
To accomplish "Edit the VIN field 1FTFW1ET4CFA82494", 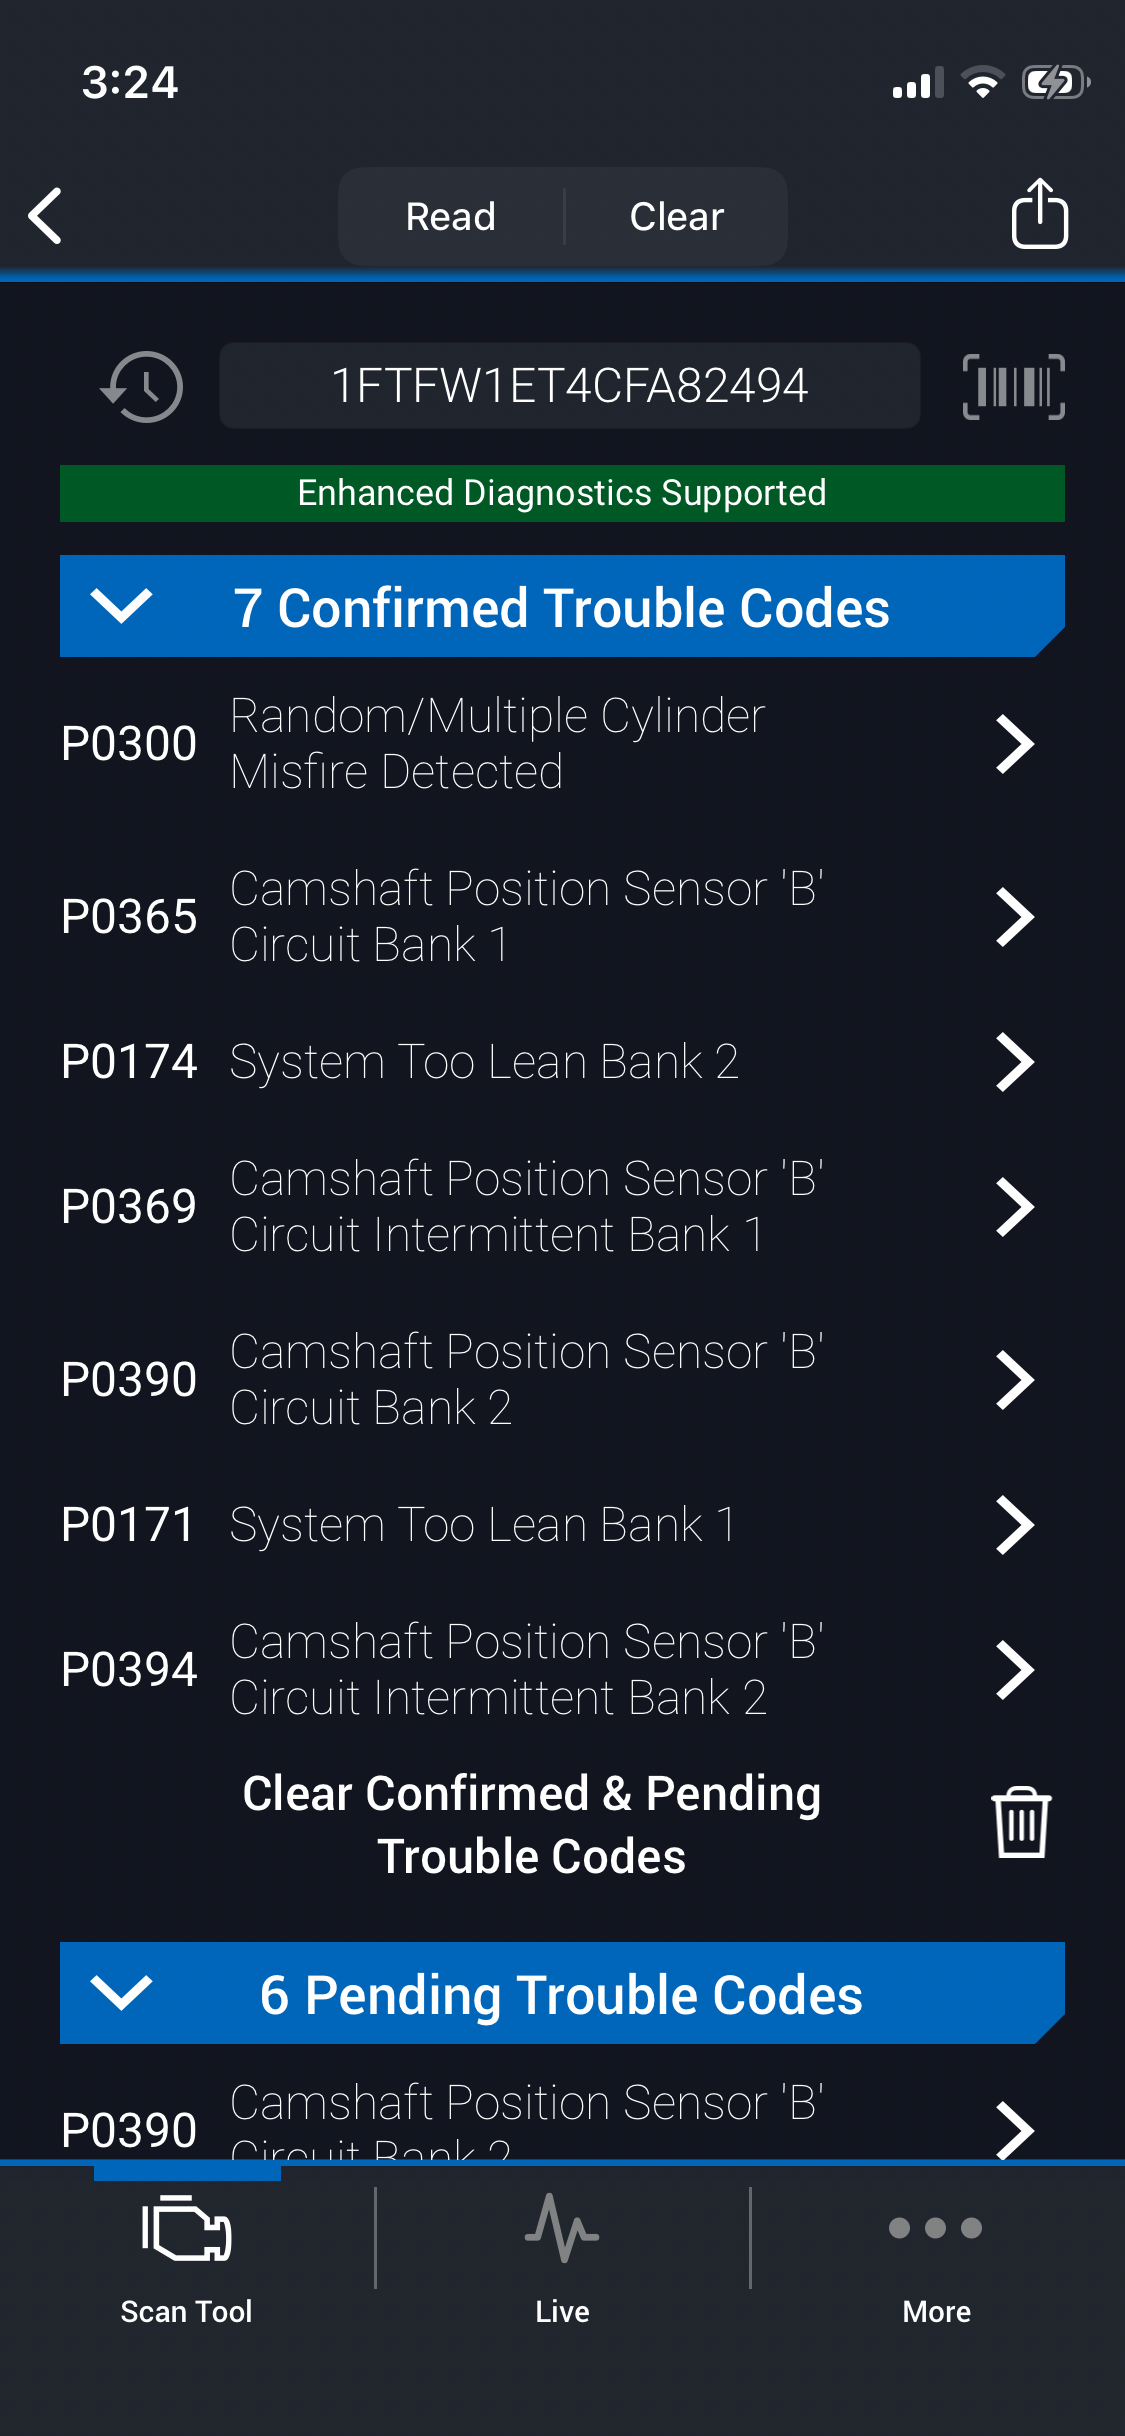I will [x=569, y=386].
